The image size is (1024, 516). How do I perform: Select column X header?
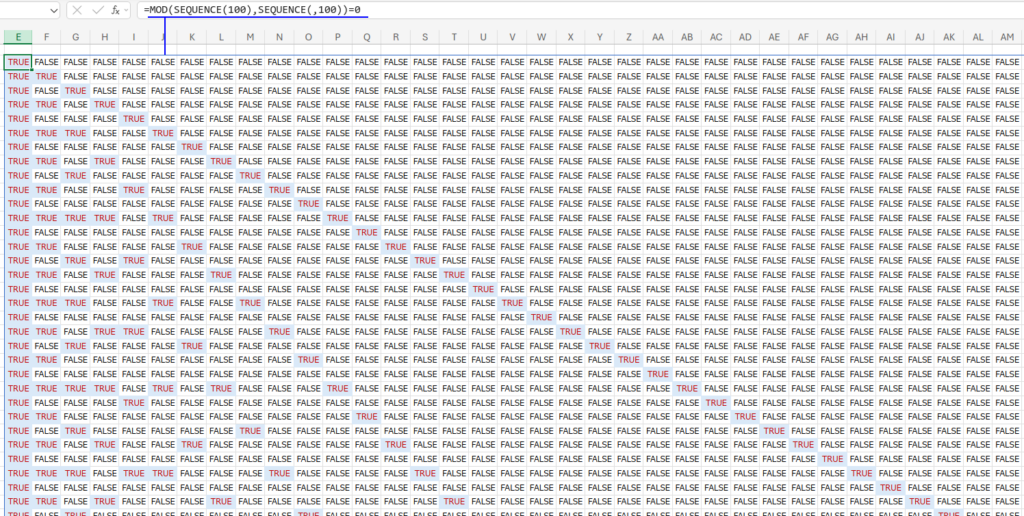571,37
